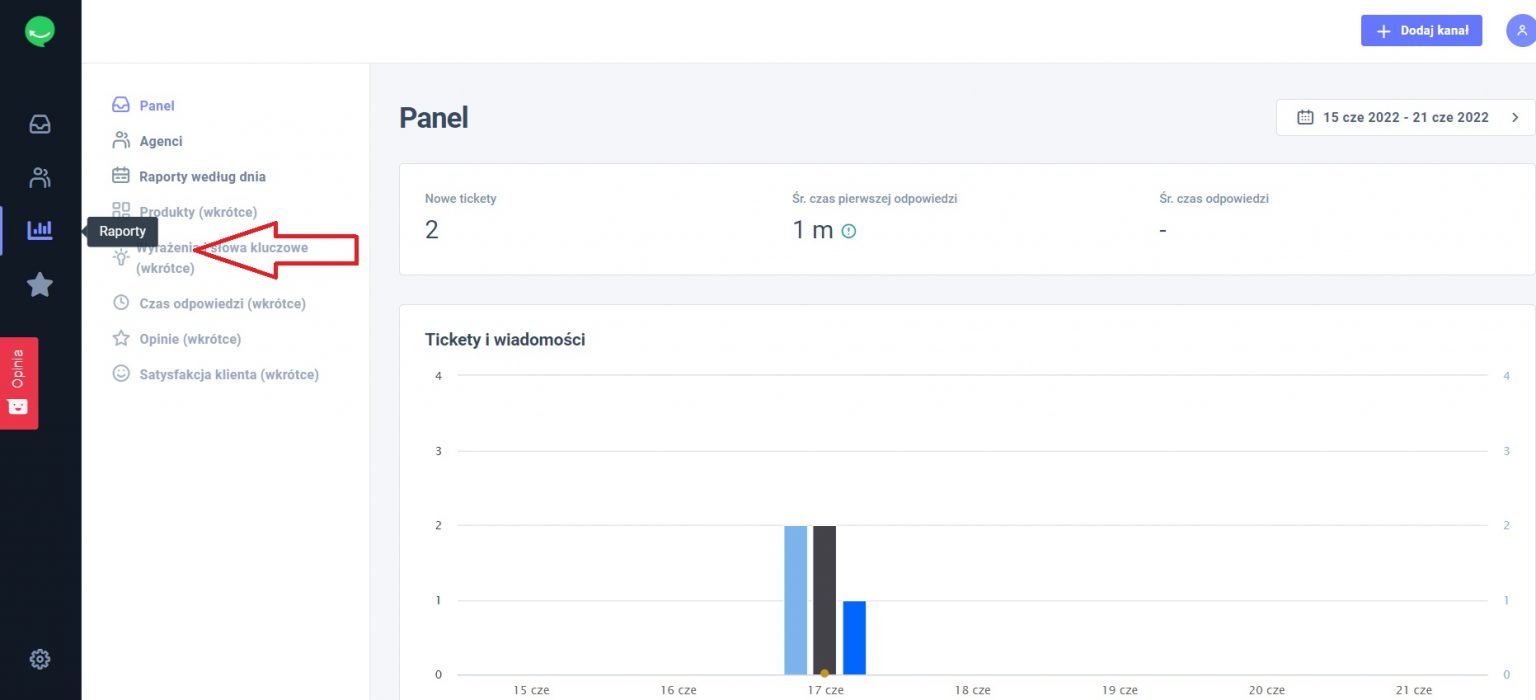
Task: Open the date range picker 15 cze 2022
Action: [1394, 117]
